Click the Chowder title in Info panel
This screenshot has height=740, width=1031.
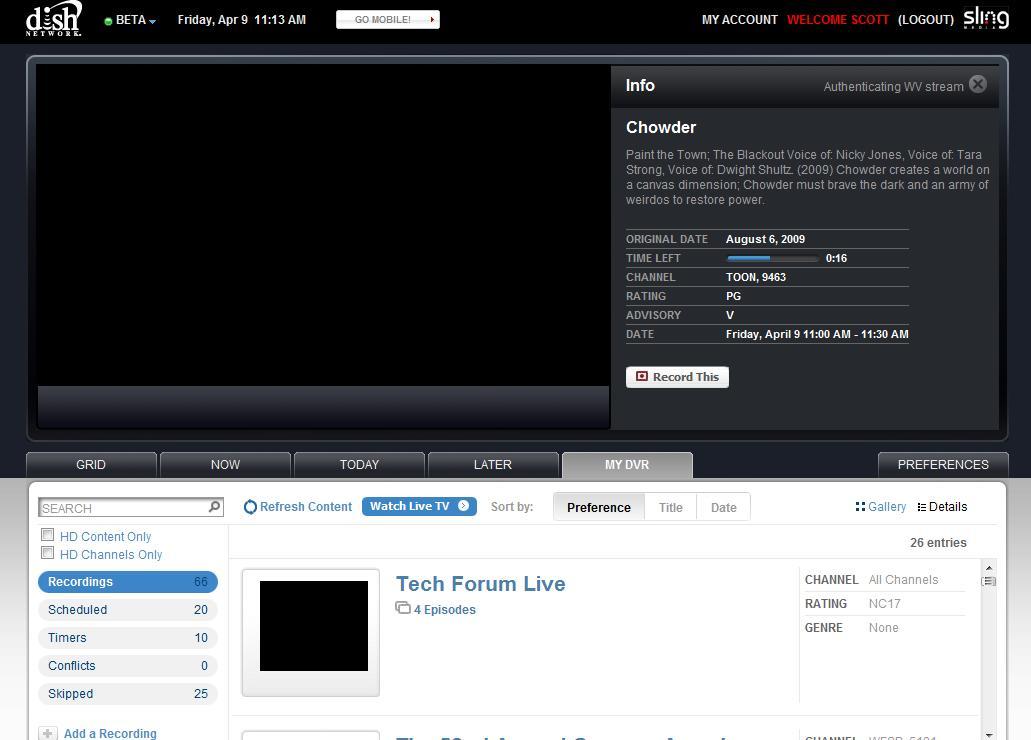point(661,128)
